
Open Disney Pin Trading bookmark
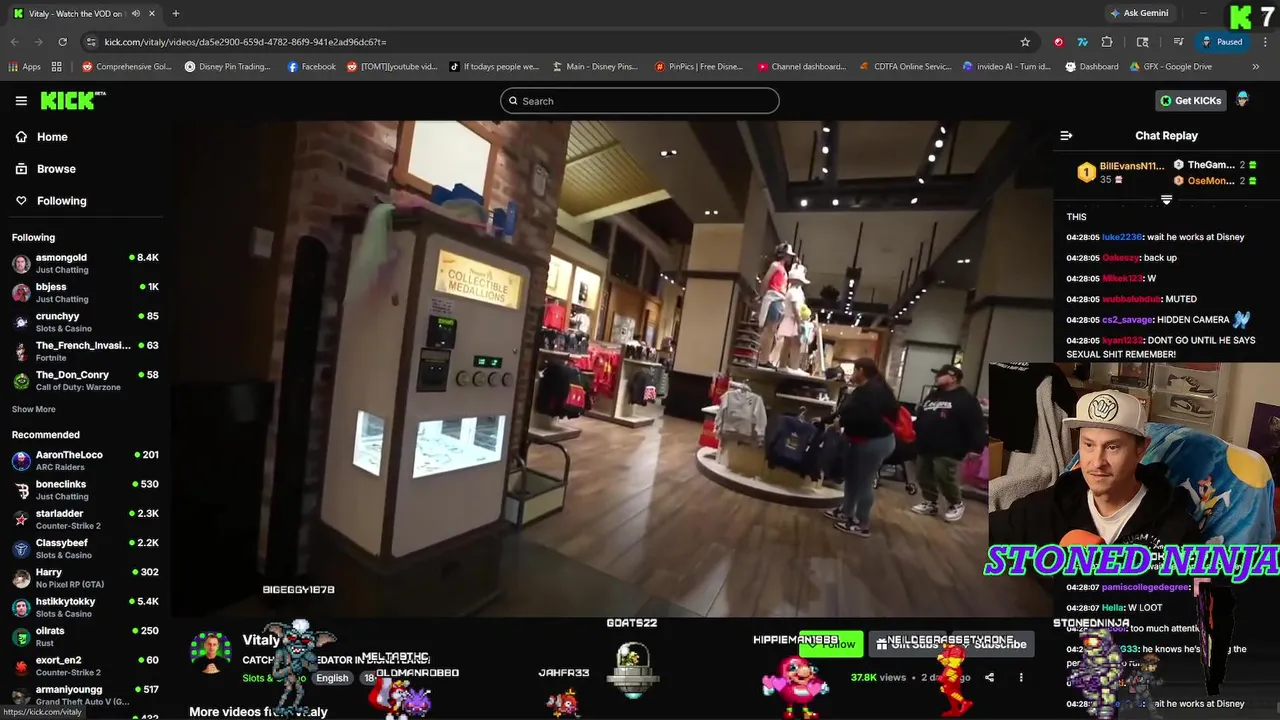coord(227,67)
